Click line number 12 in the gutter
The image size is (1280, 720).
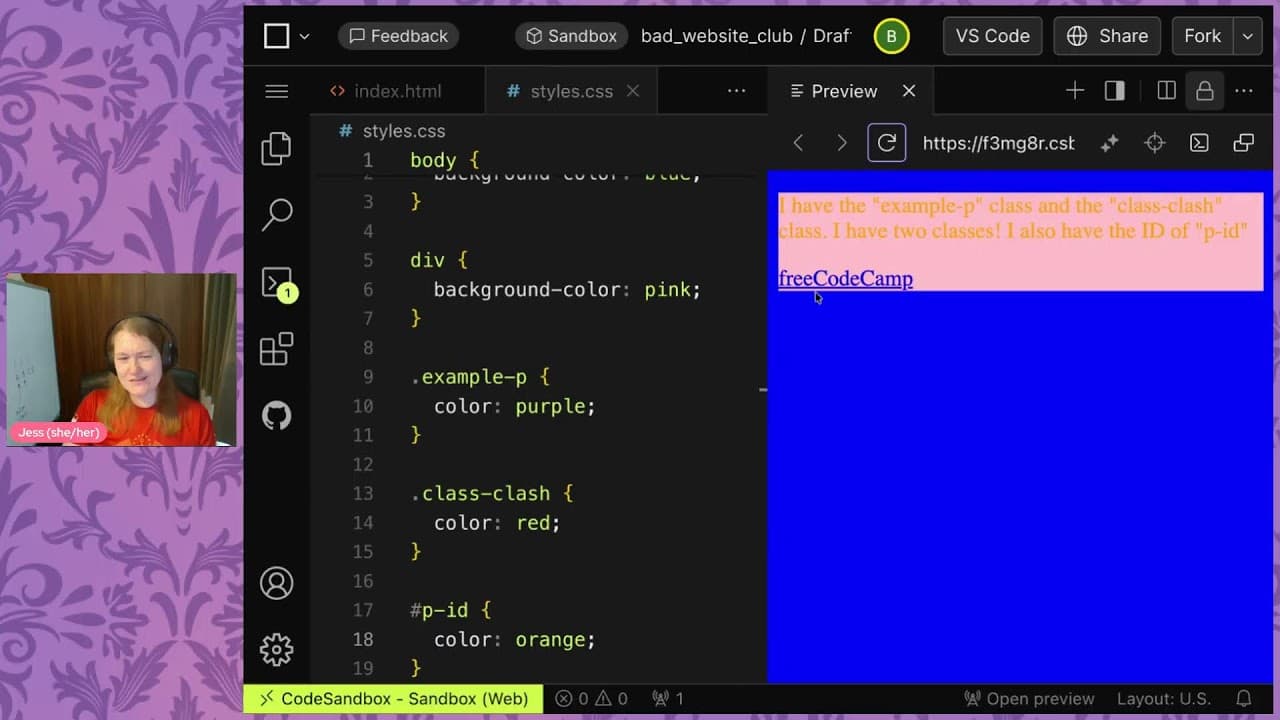click(x=362, y=464)
